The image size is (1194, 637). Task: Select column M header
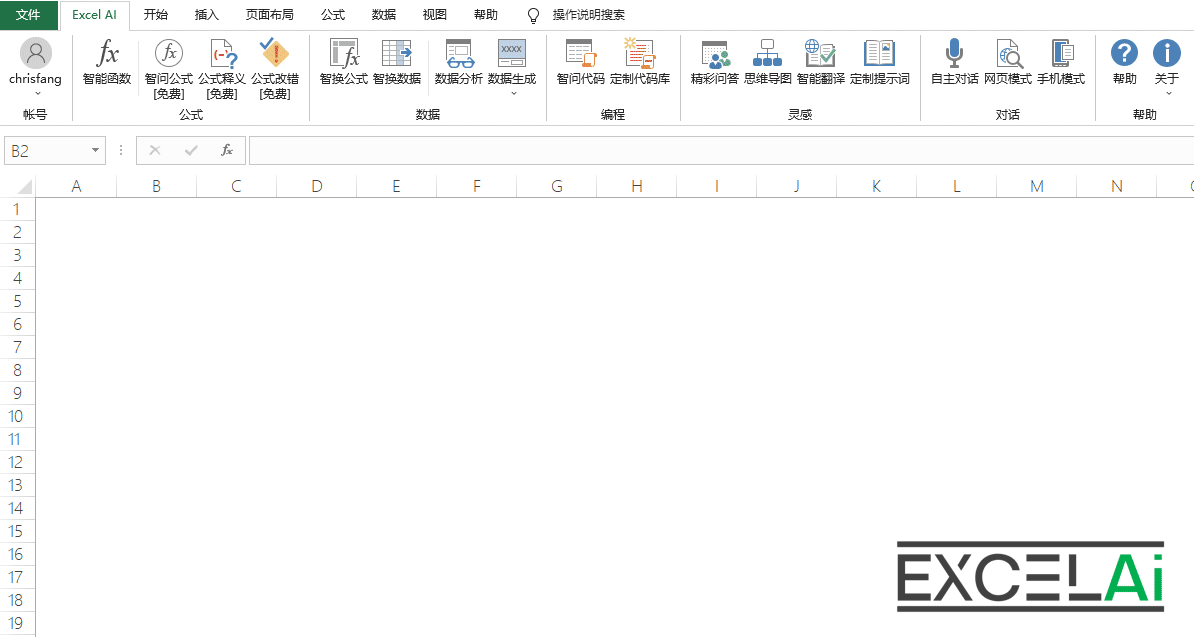click(x=1036, y=186)
